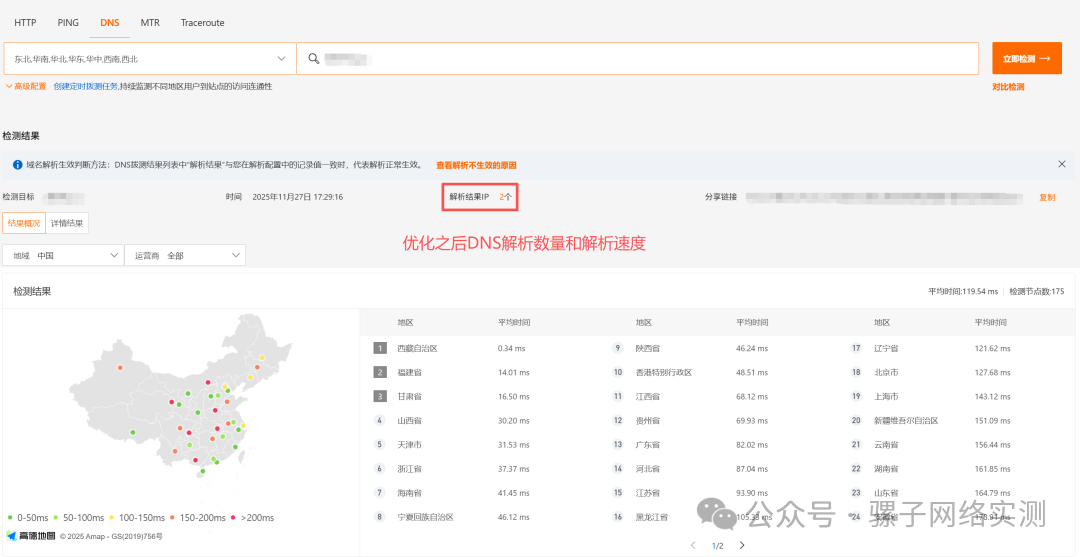Click the 平均时间:119.54 ms summary

(x=963, y=291)
